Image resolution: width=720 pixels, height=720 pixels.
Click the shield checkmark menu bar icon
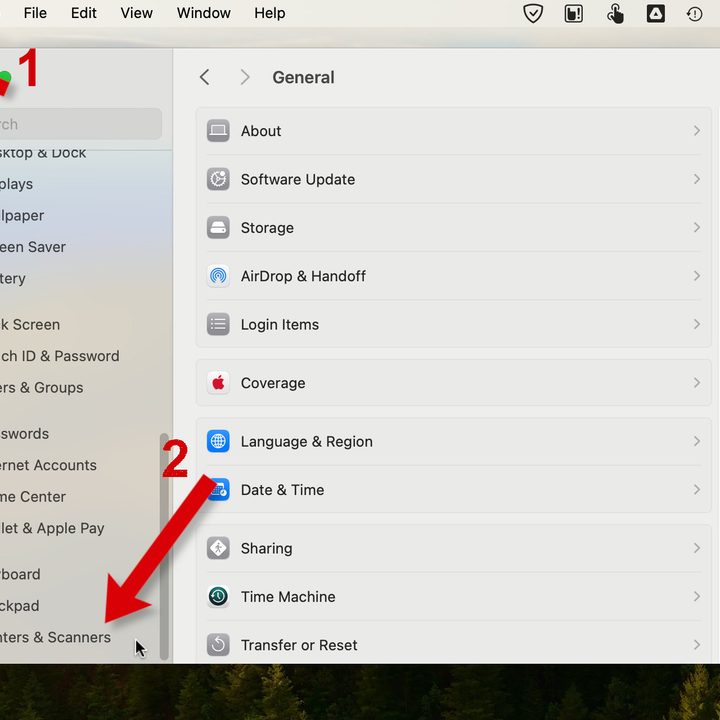(x=533, y=13)
